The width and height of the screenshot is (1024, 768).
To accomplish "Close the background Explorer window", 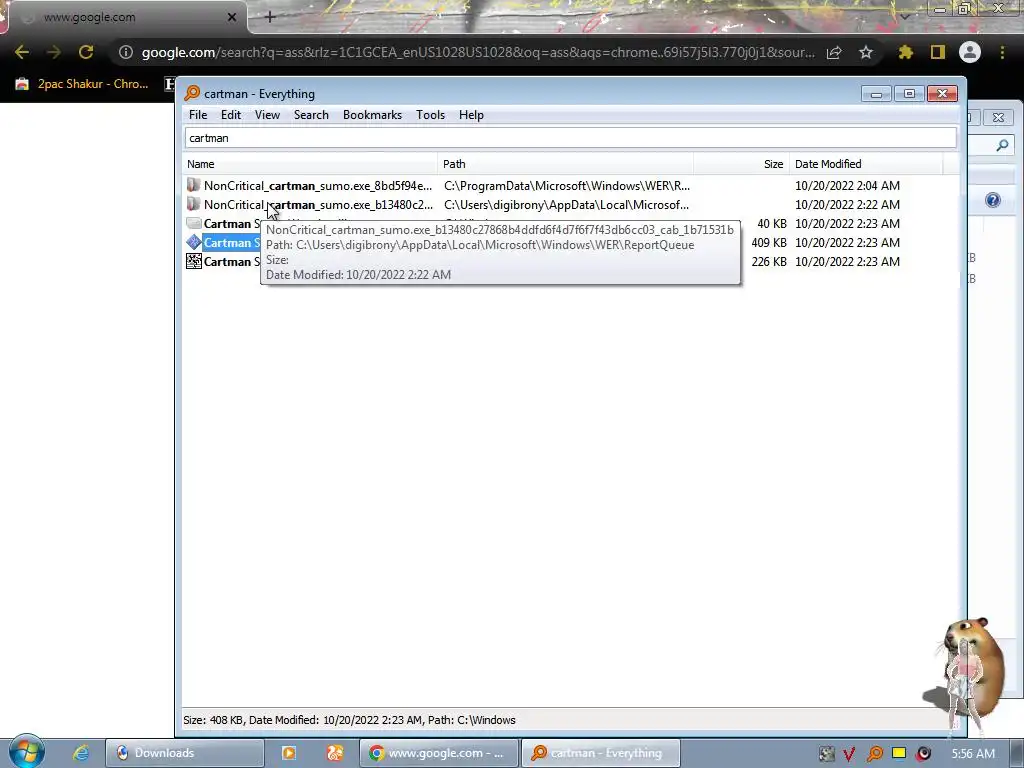I will (998, 118).
